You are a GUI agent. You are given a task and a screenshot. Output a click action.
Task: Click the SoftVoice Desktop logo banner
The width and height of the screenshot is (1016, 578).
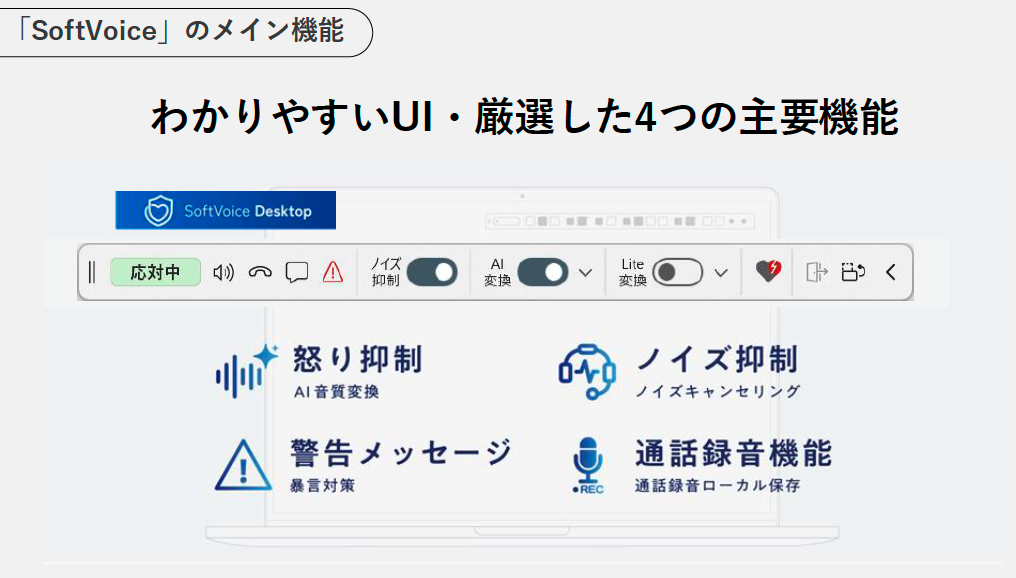(x=225, y=211)
